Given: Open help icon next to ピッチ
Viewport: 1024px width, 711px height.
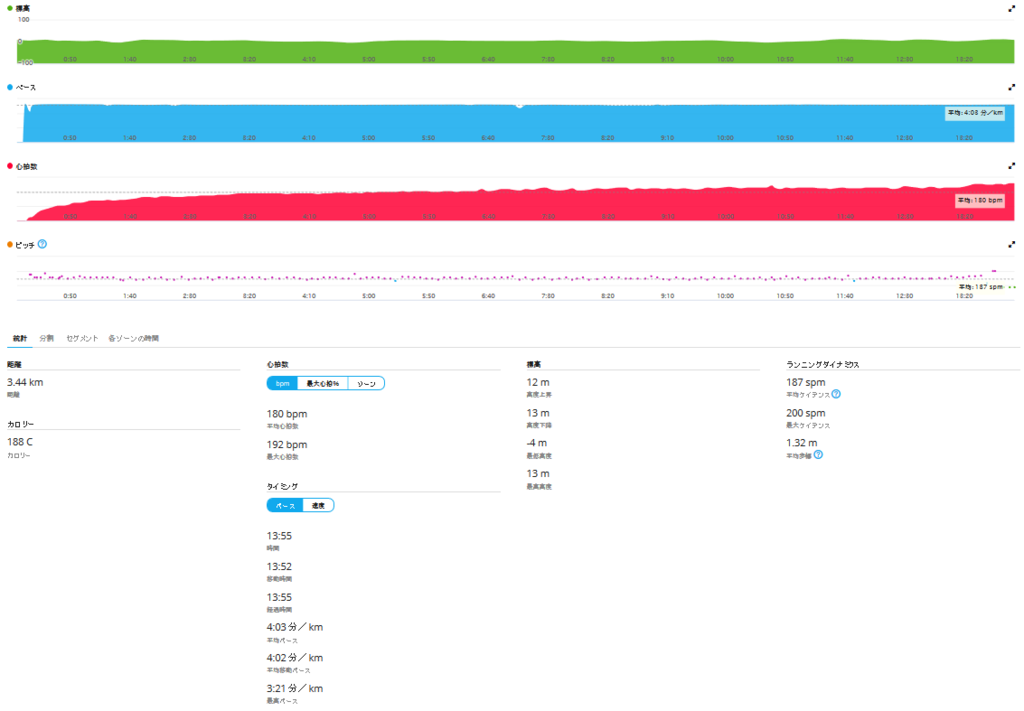Looking at the screenshot, I should point(42,244).
